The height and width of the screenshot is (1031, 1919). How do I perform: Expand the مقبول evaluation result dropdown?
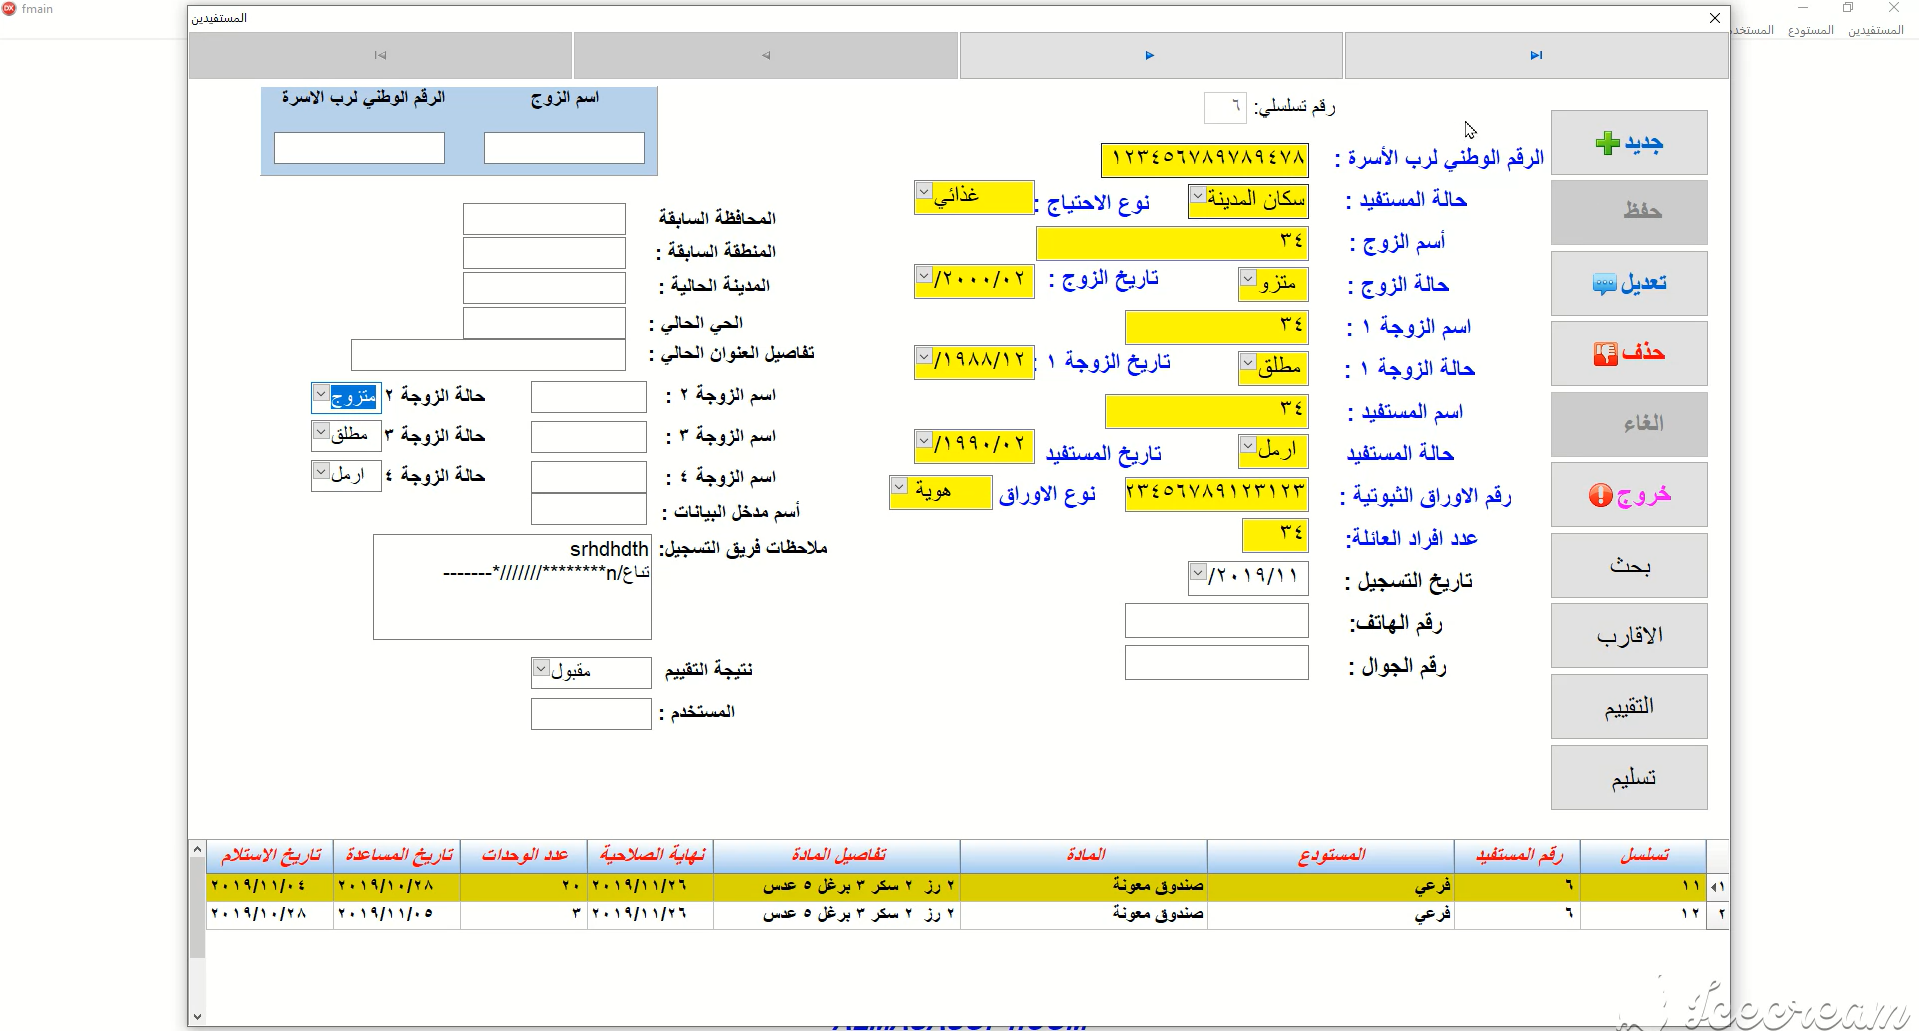[539, 667]
